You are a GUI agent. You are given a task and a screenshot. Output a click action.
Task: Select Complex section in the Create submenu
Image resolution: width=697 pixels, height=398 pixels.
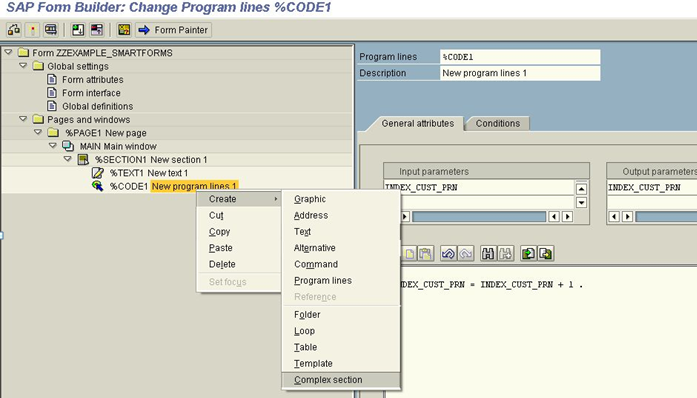coord(341,380)
